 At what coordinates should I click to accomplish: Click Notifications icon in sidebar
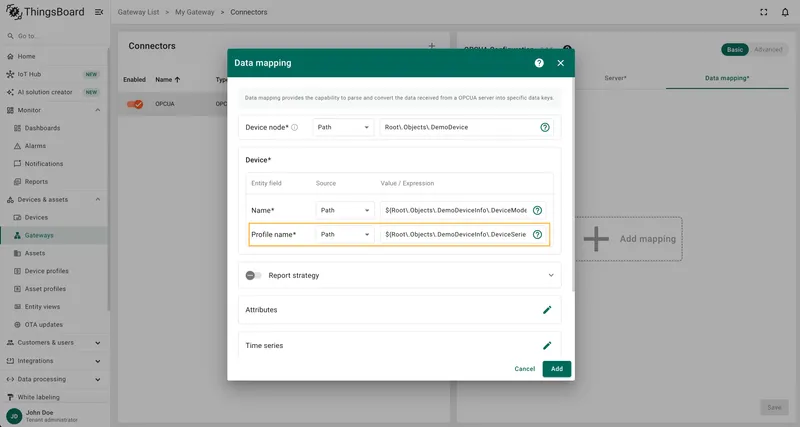pyautogui.click(x=17, y=164)
